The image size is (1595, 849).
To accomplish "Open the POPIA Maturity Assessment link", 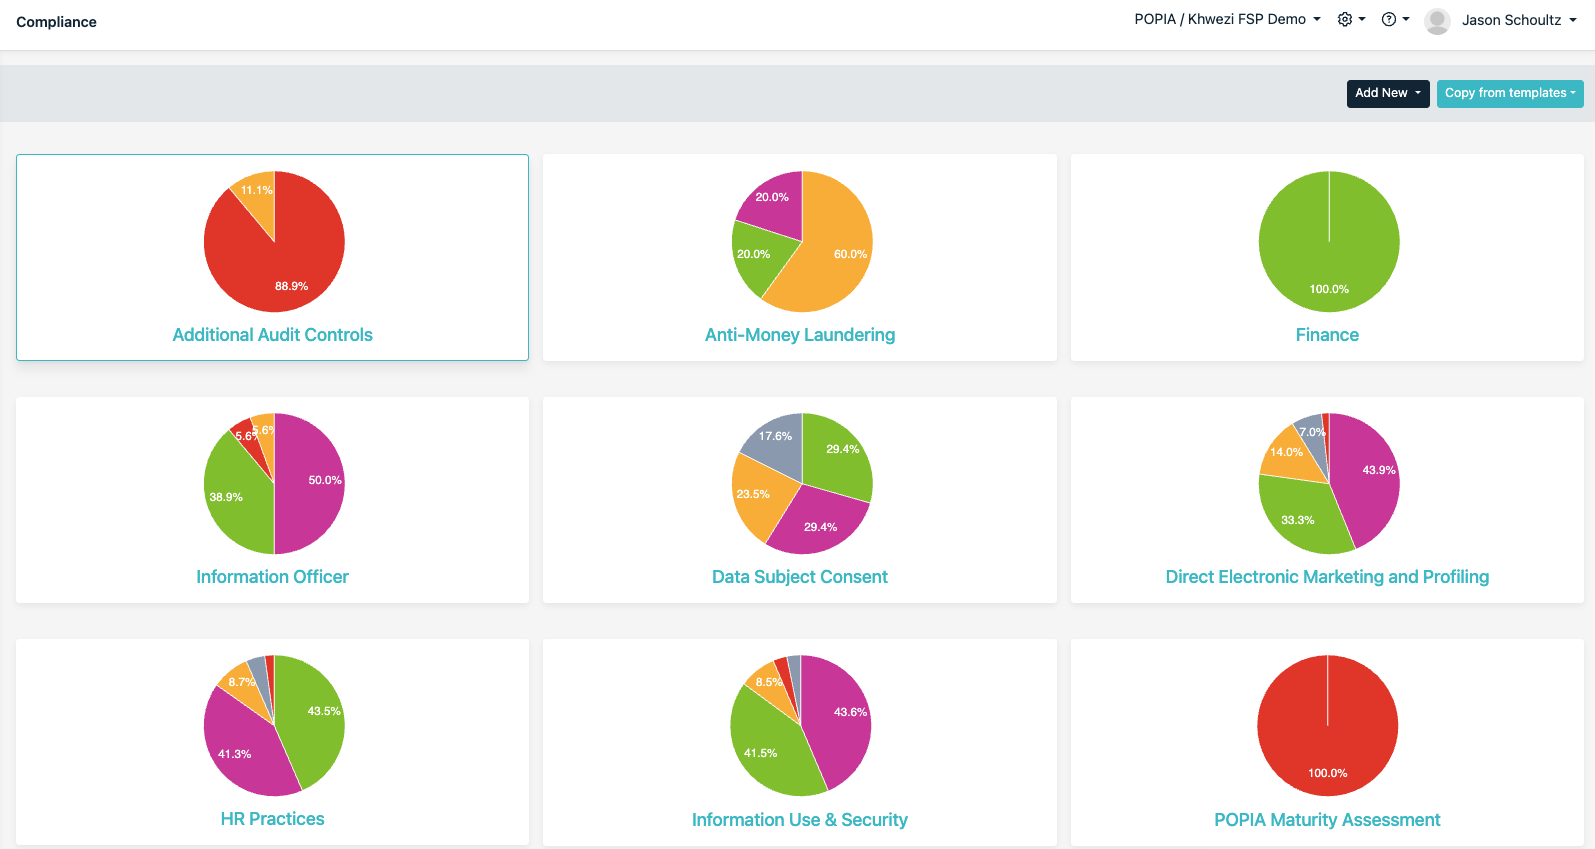I will [1327, 820].
